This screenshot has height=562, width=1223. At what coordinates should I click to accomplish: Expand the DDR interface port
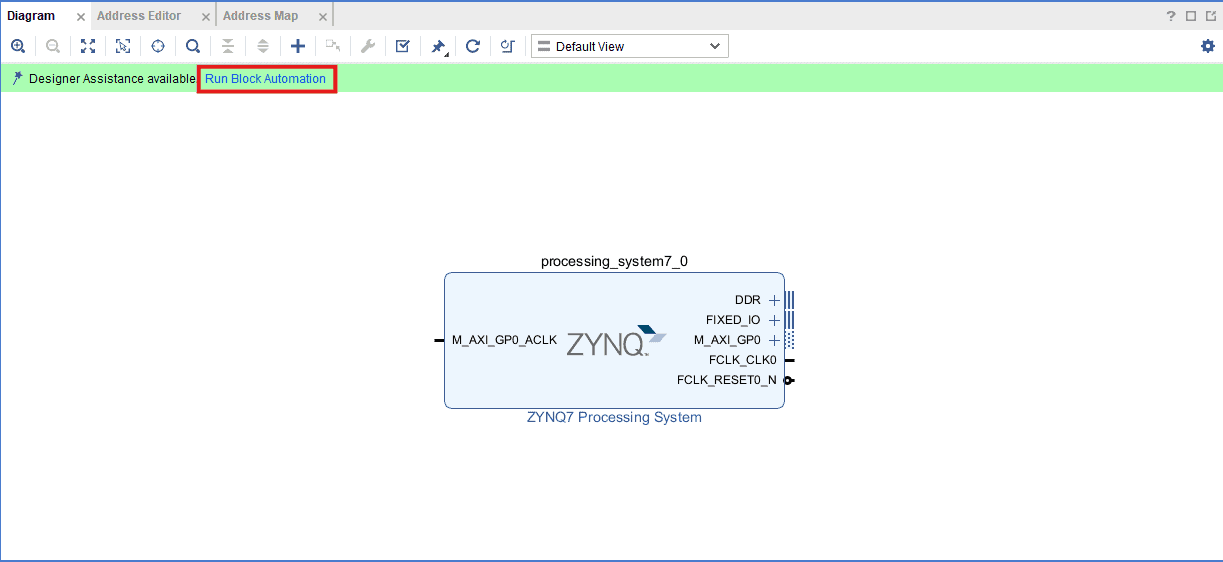tap(774, 300)
